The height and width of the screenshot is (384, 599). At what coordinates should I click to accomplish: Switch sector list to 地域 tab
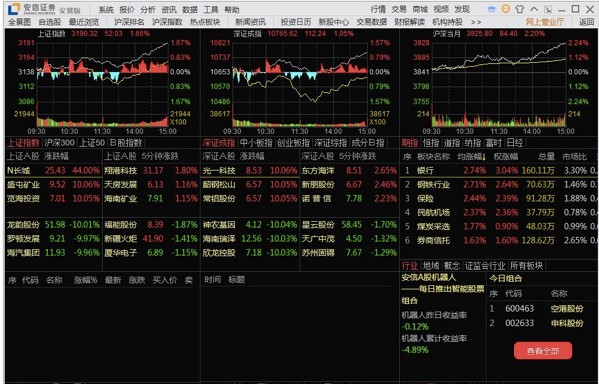coord(431,266)
